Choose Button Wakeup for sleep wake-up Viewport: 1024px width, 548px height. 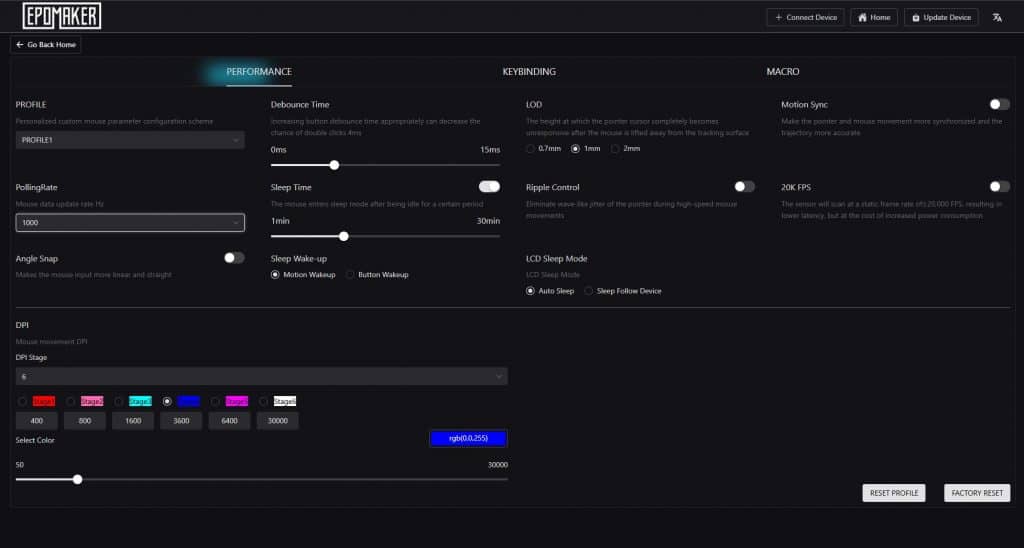click(350, 275)
